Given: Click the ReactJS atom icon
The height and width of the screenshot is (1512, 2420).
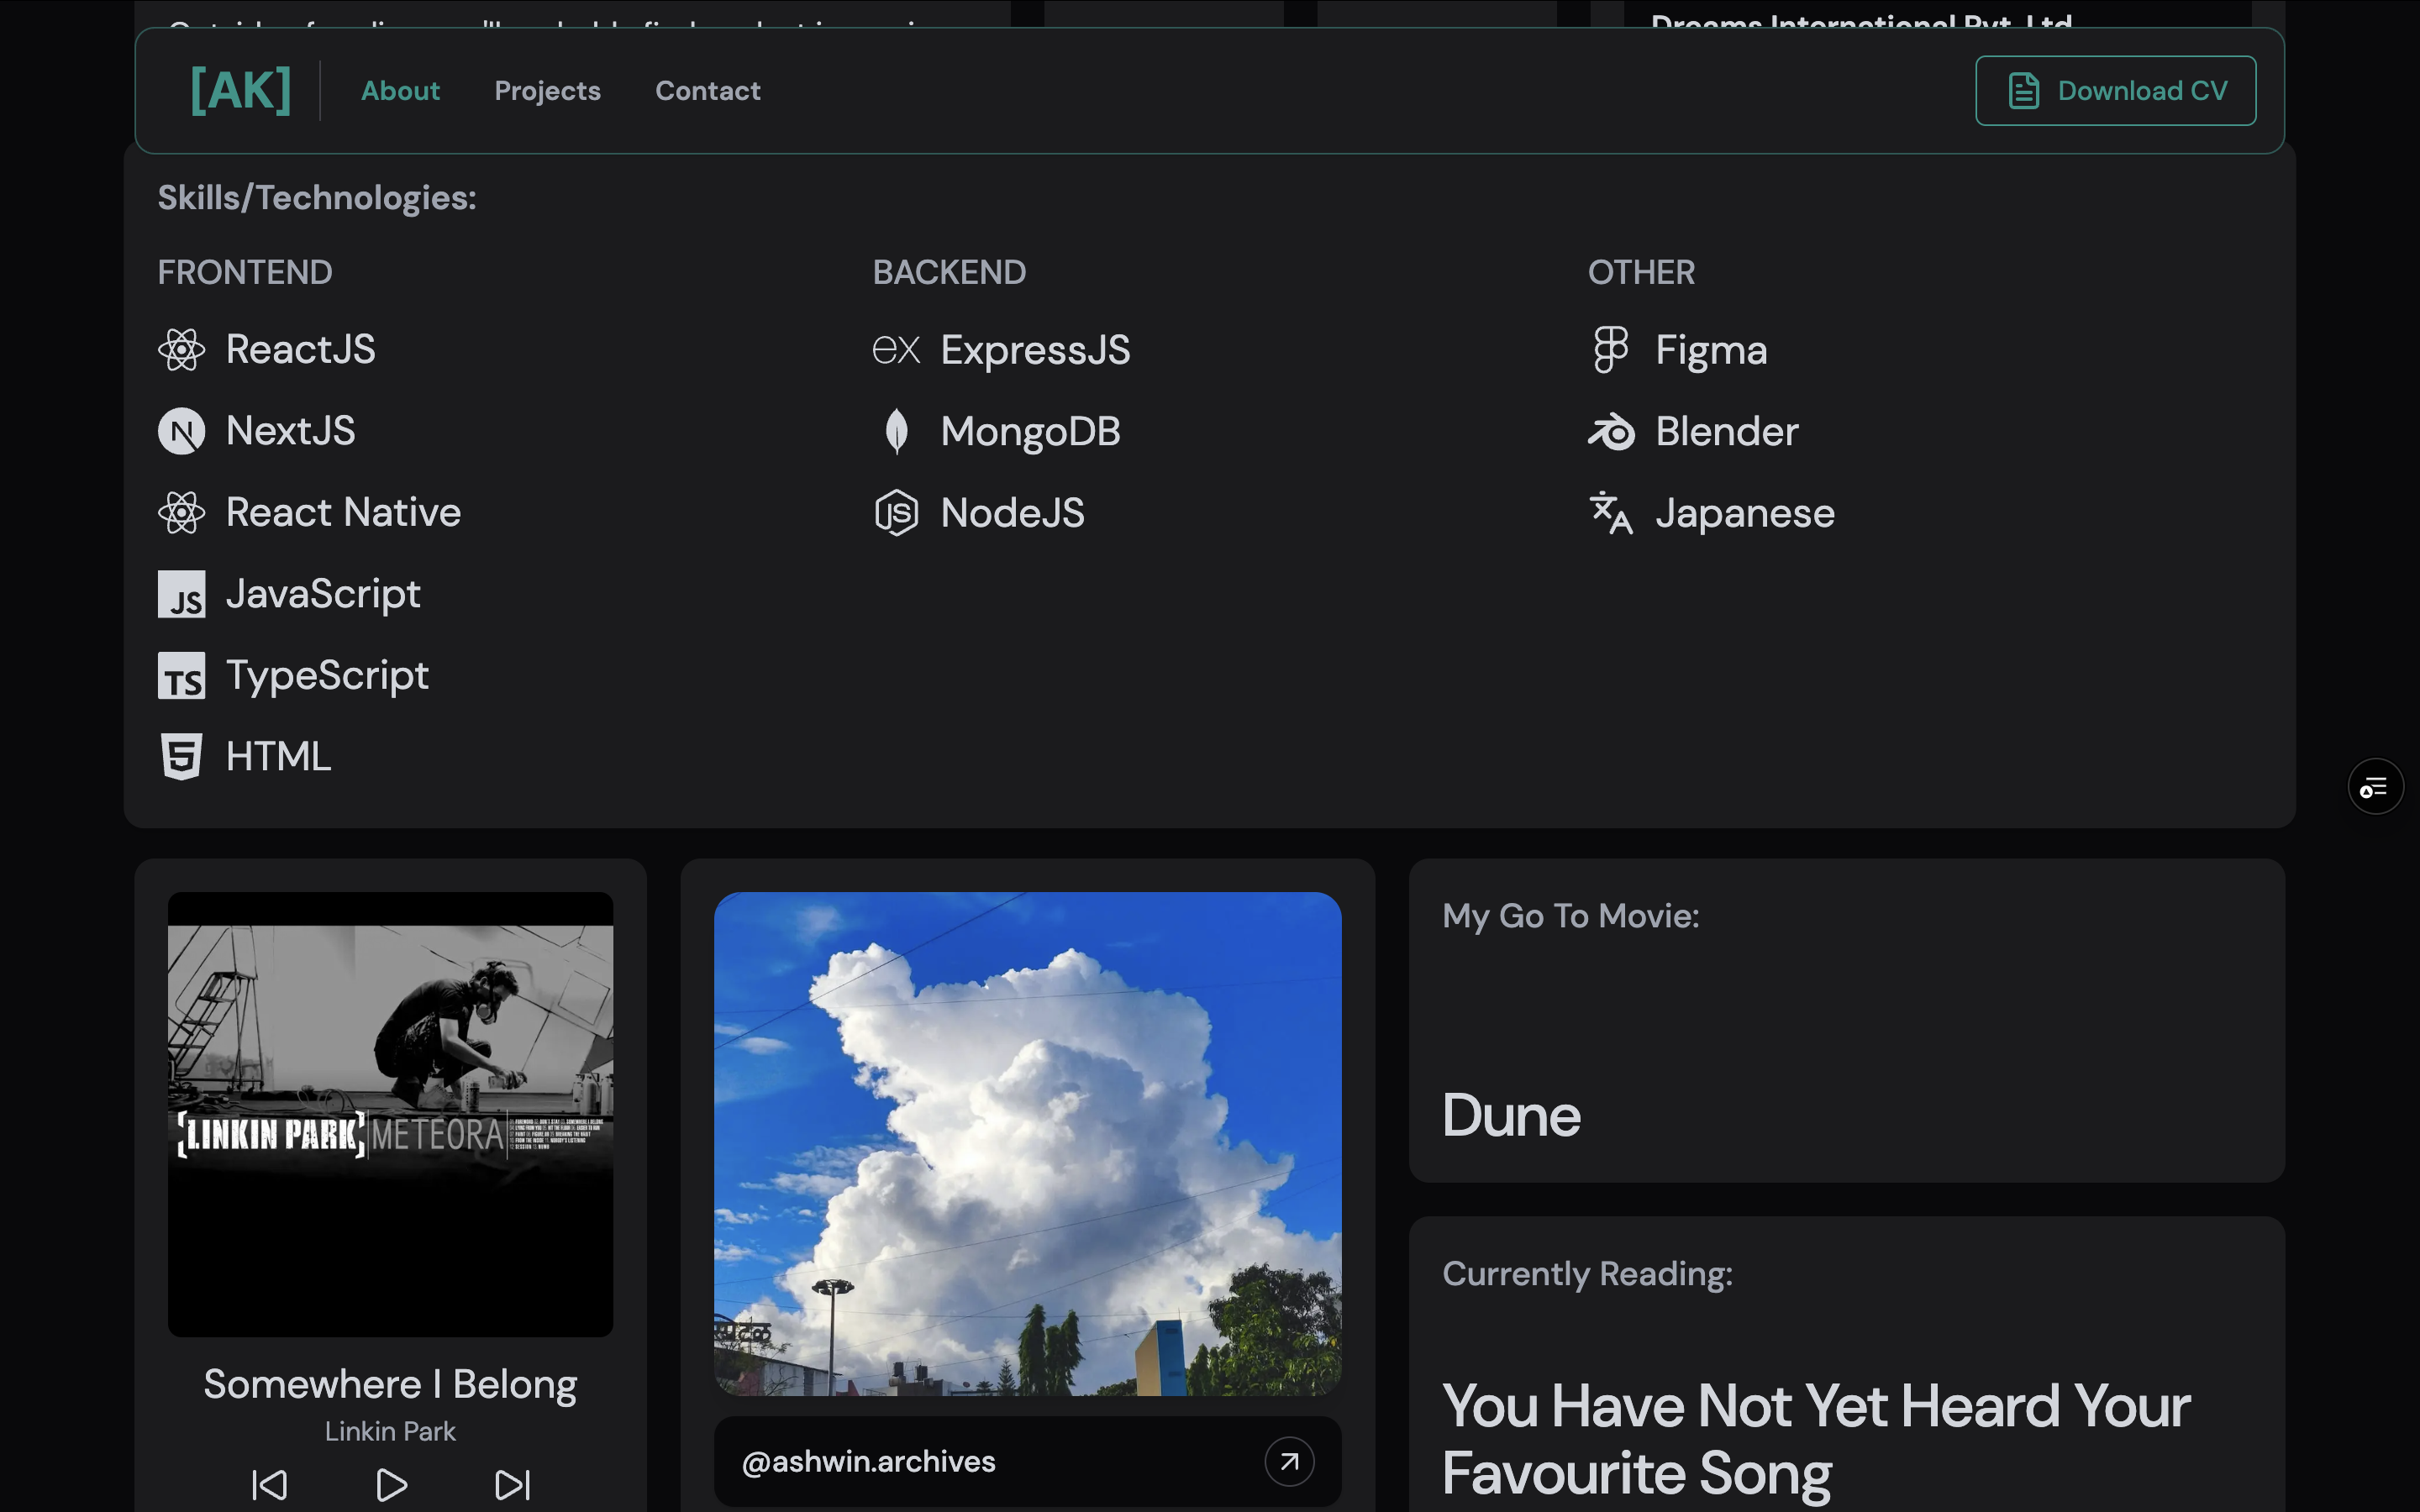Looking at the screenshot, I should click(x=181, y=350).
